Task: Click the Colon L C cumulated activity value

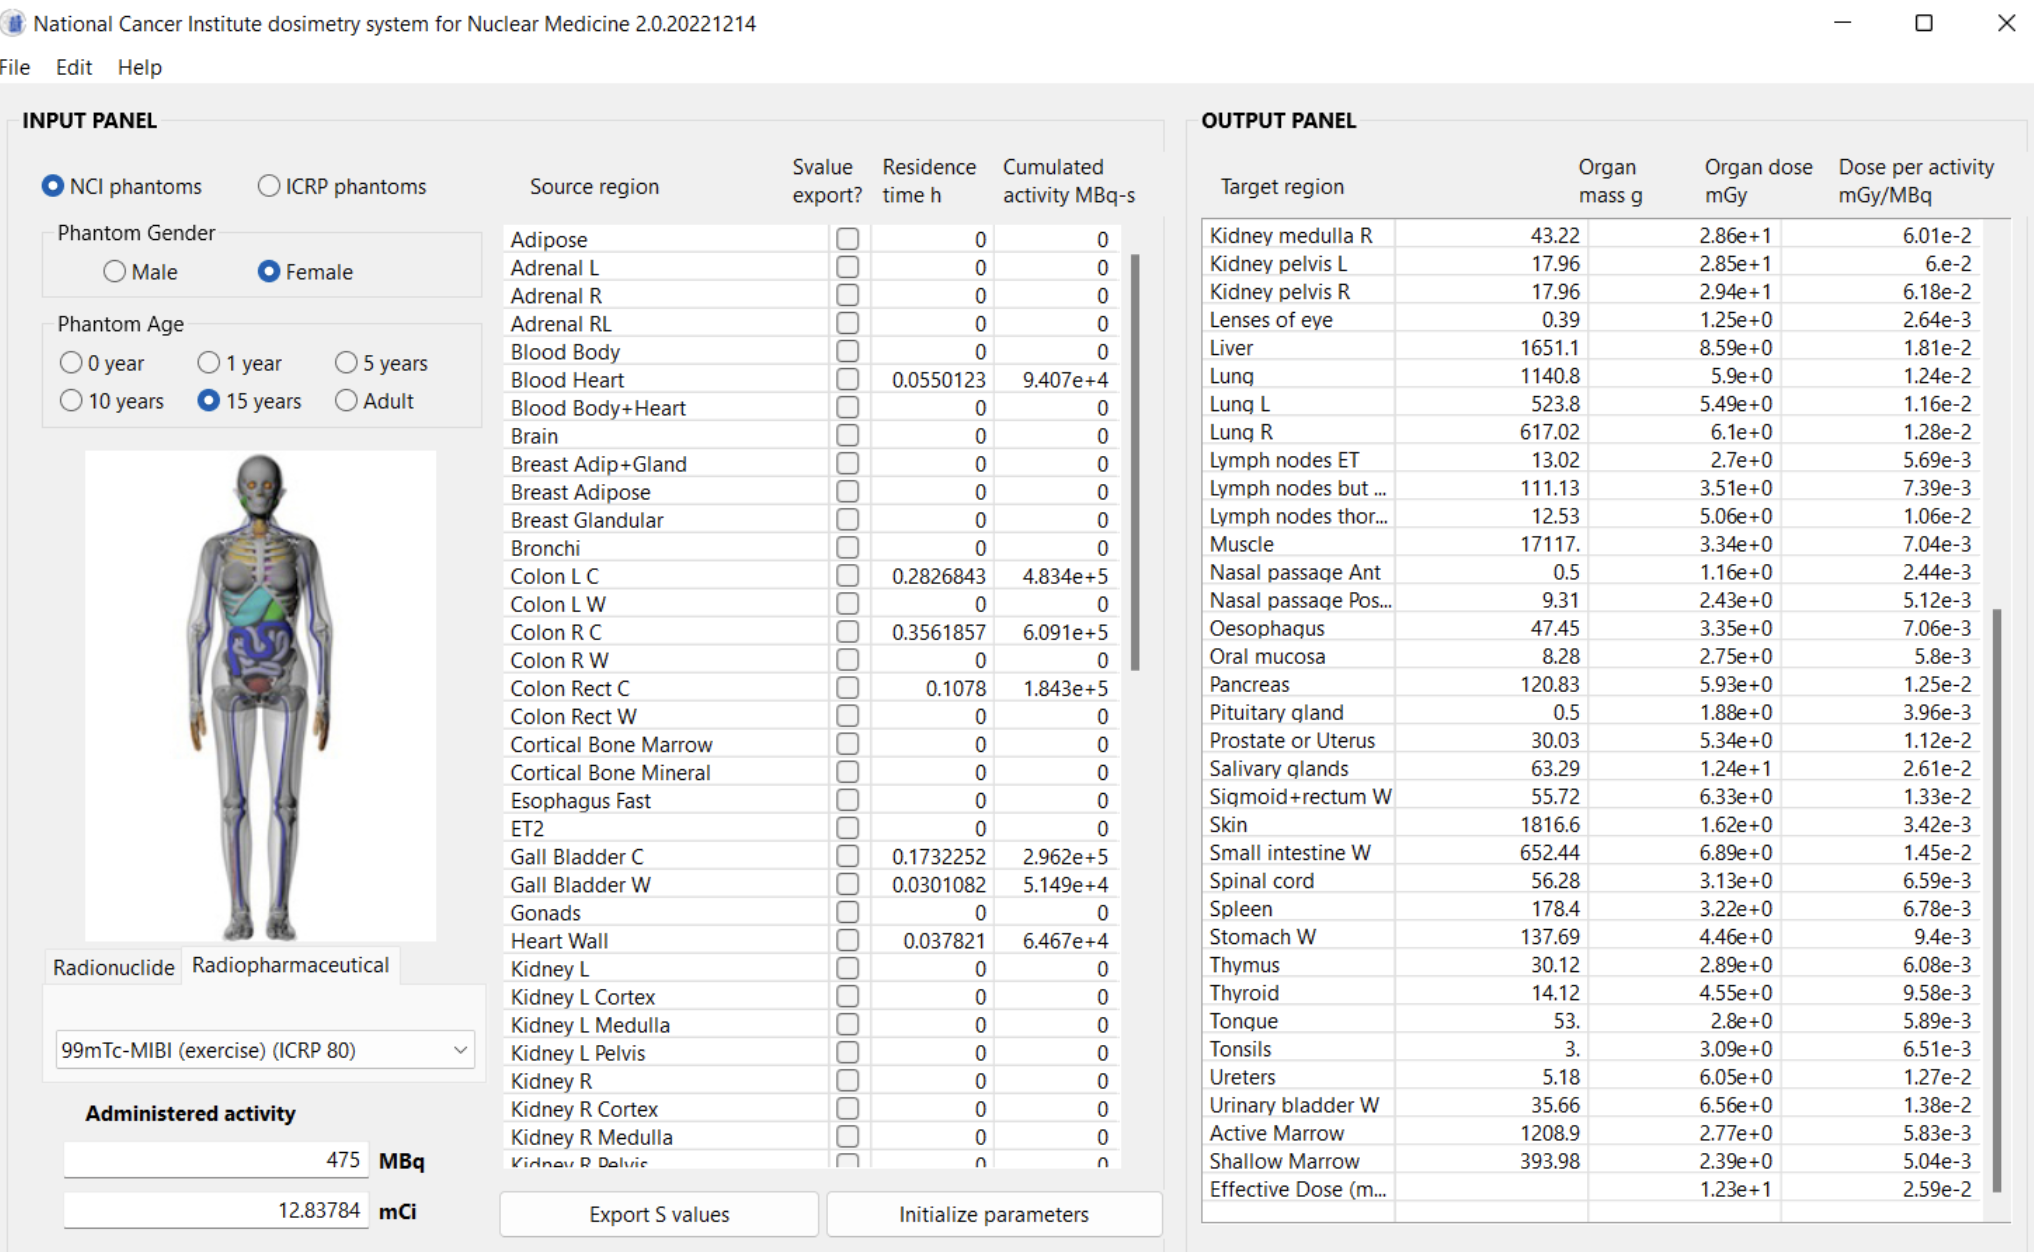Action: 1065,576
